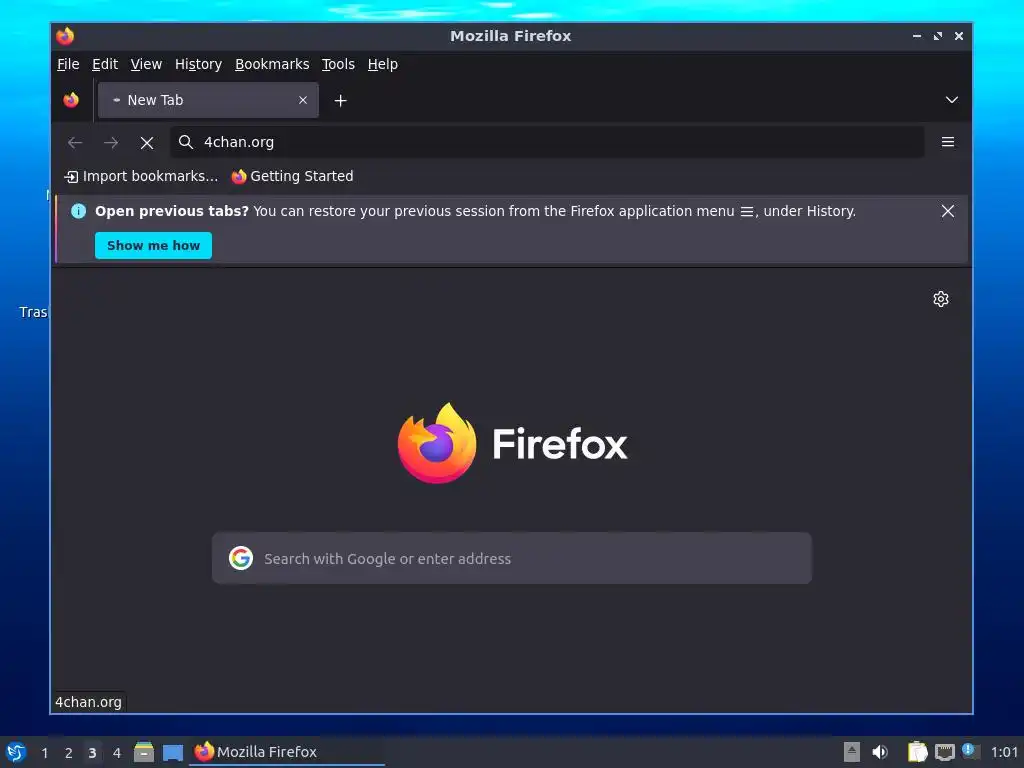The width and height of the screenshot is (1024, 768).
Task: Select Mozilla Firefox taskbar window button
Action: click(287, 752)
